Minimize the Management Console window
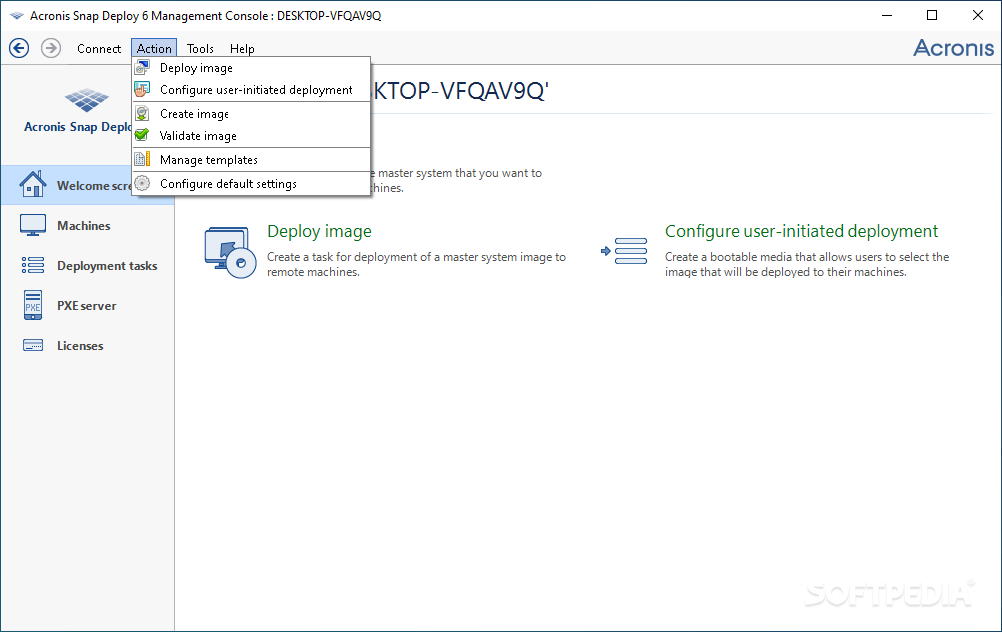The image size is (1002, 632). 887,15
